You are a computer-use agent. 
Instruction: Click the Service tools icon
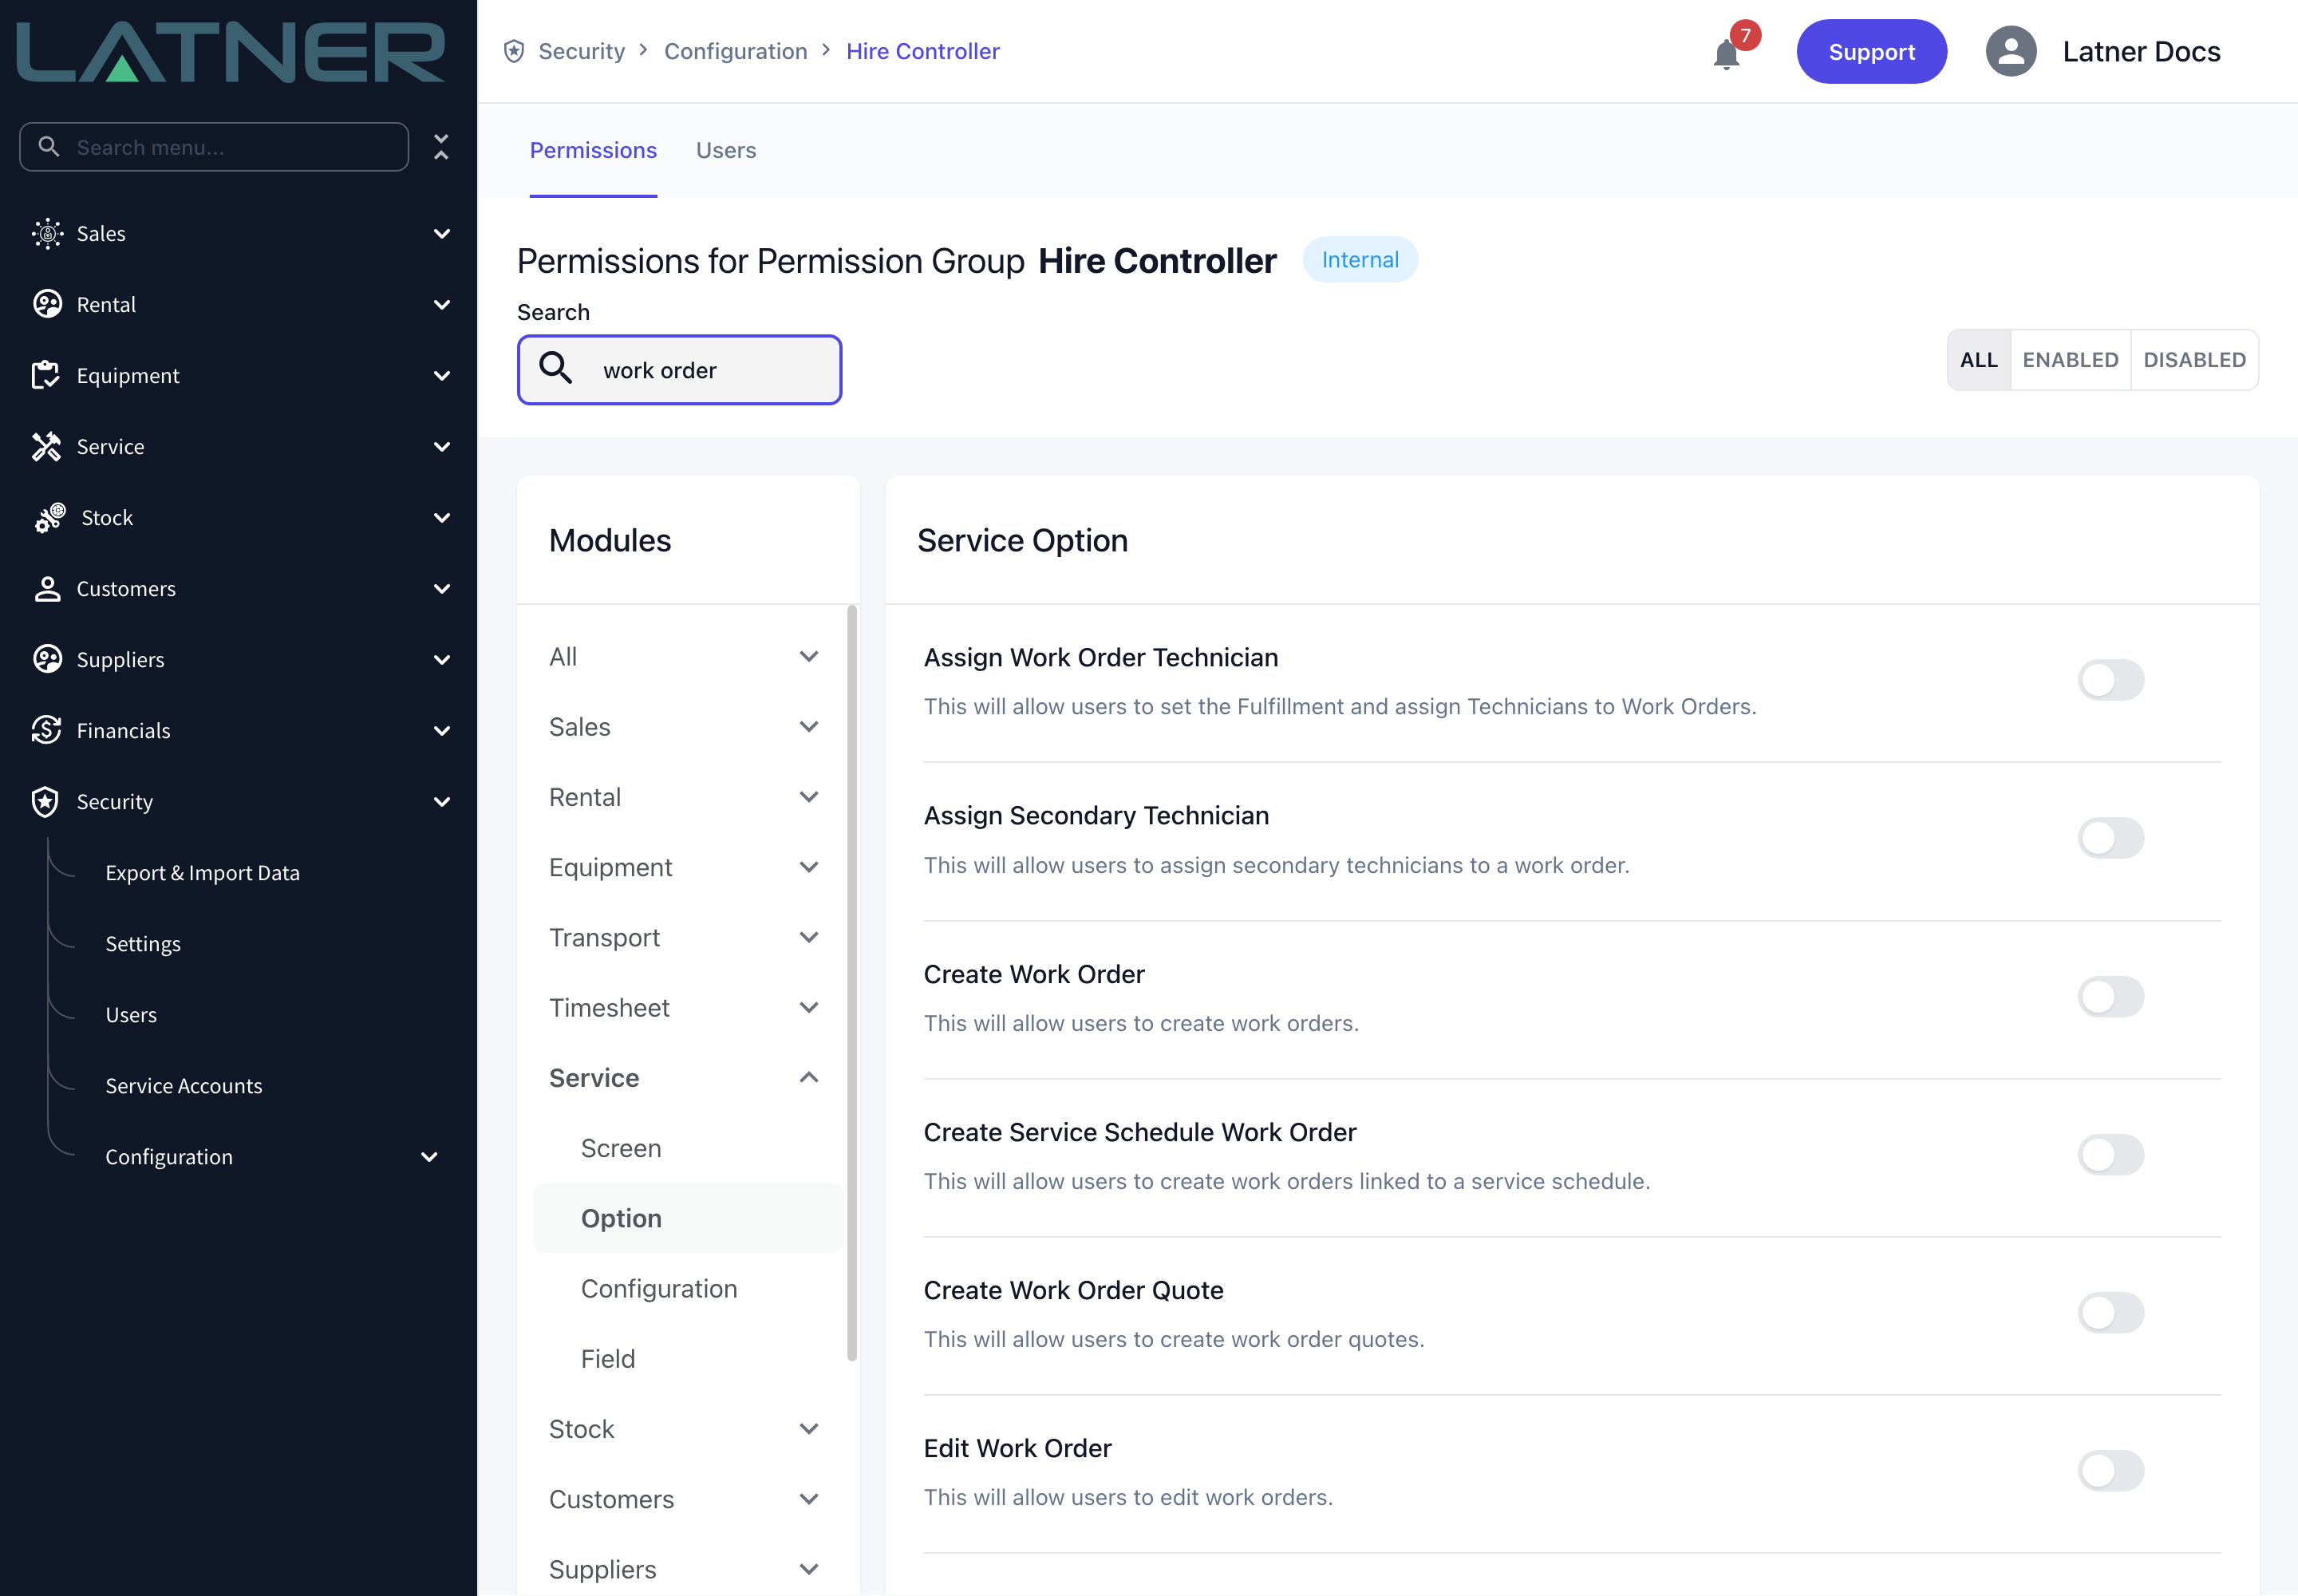47,446
